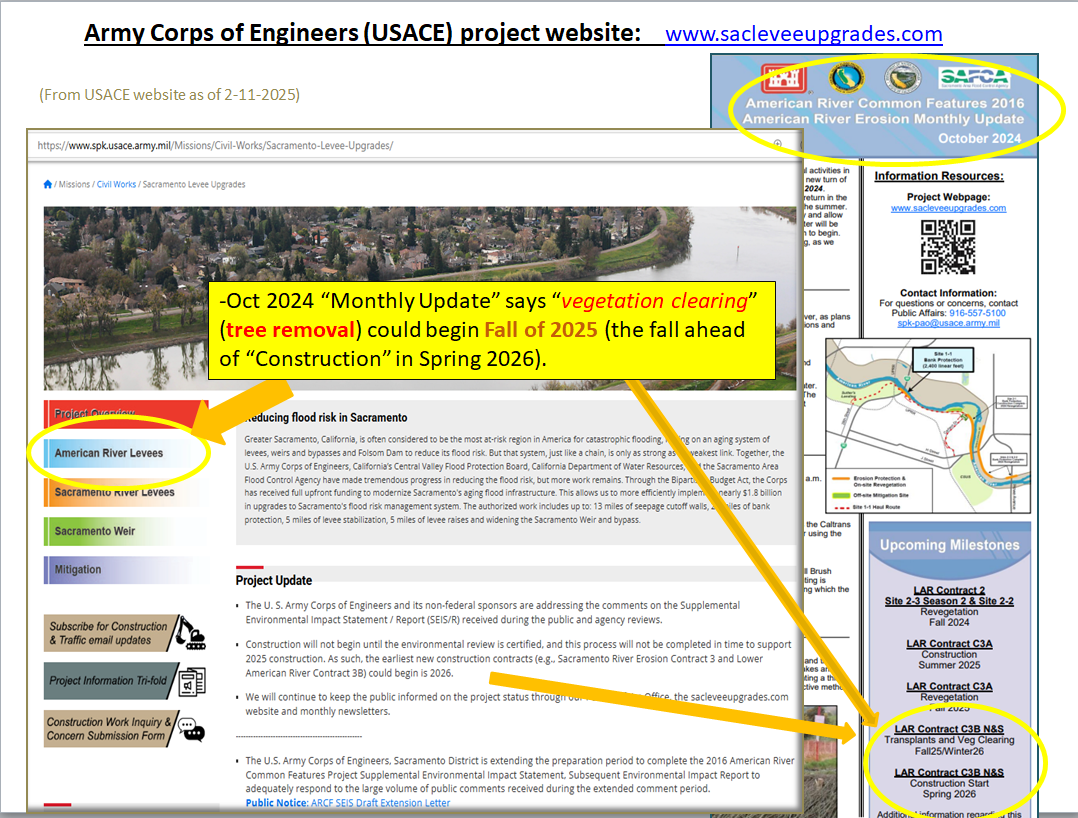Open the newsletter Project Webpage sacleveeupgrades link
This screenshot has width=1078, height=818.
(948, 208)
